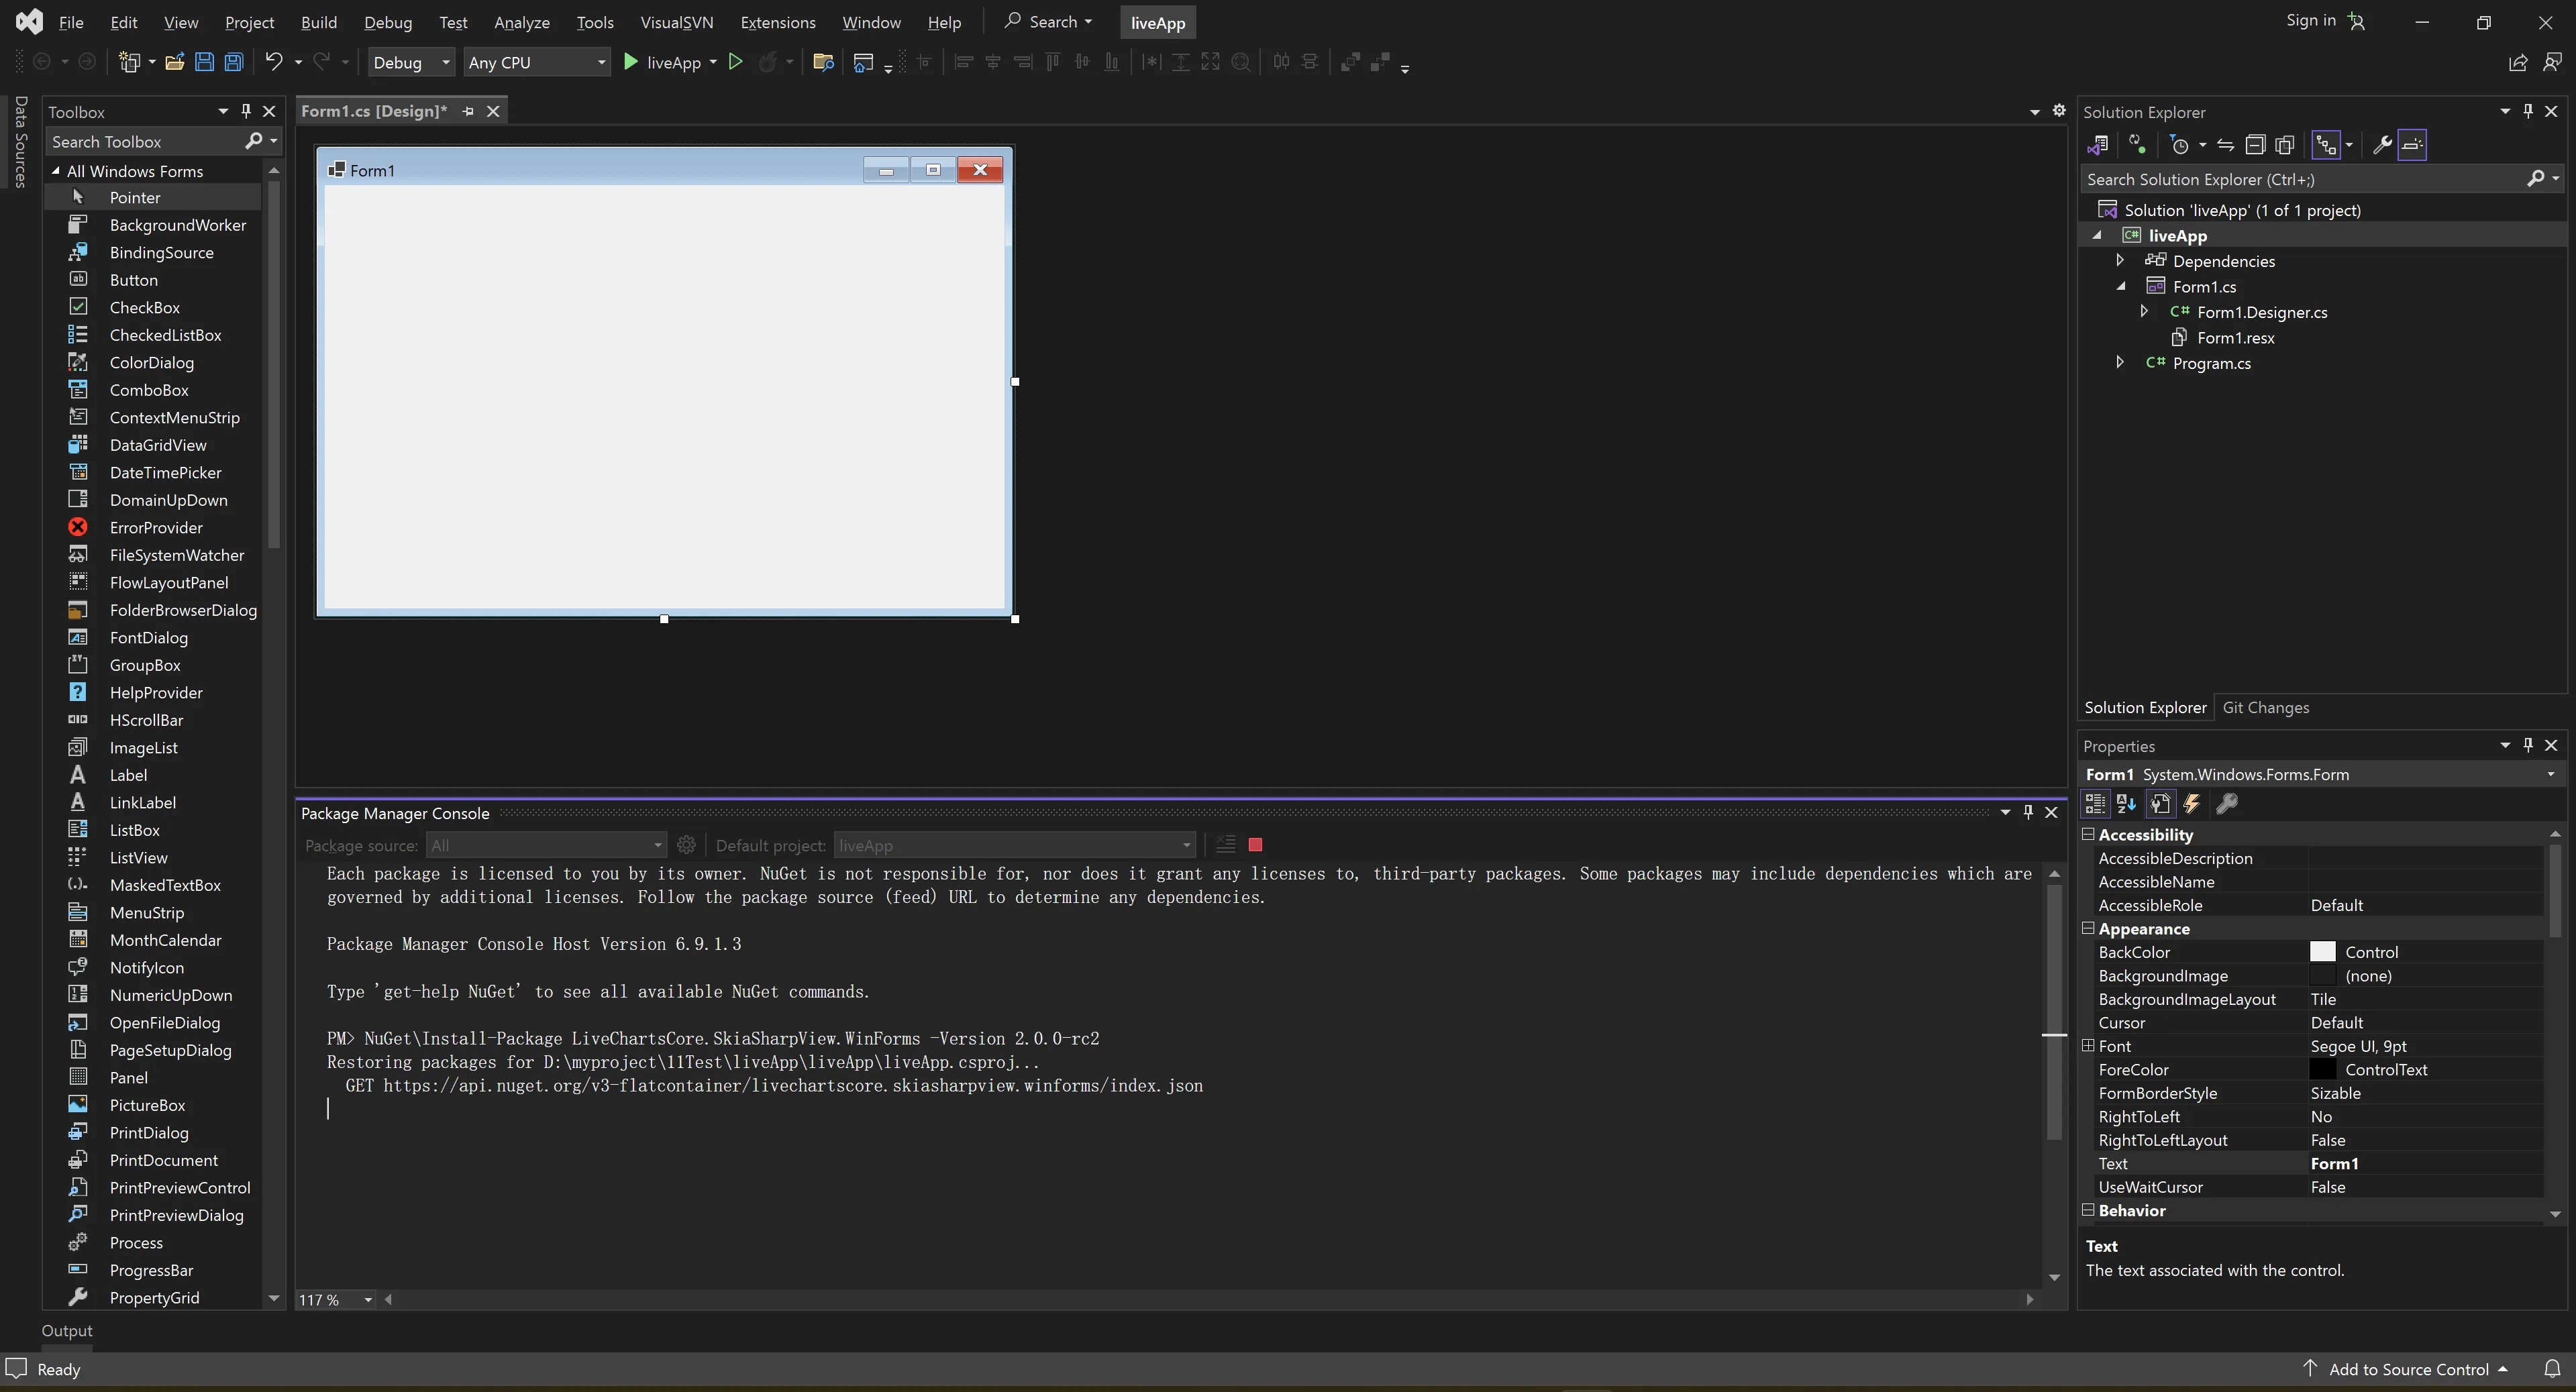The height and width of the screenshot is (1392, 2576).
Task: Click the notifications bell in status bar
Action: tap(2552, 1369)
